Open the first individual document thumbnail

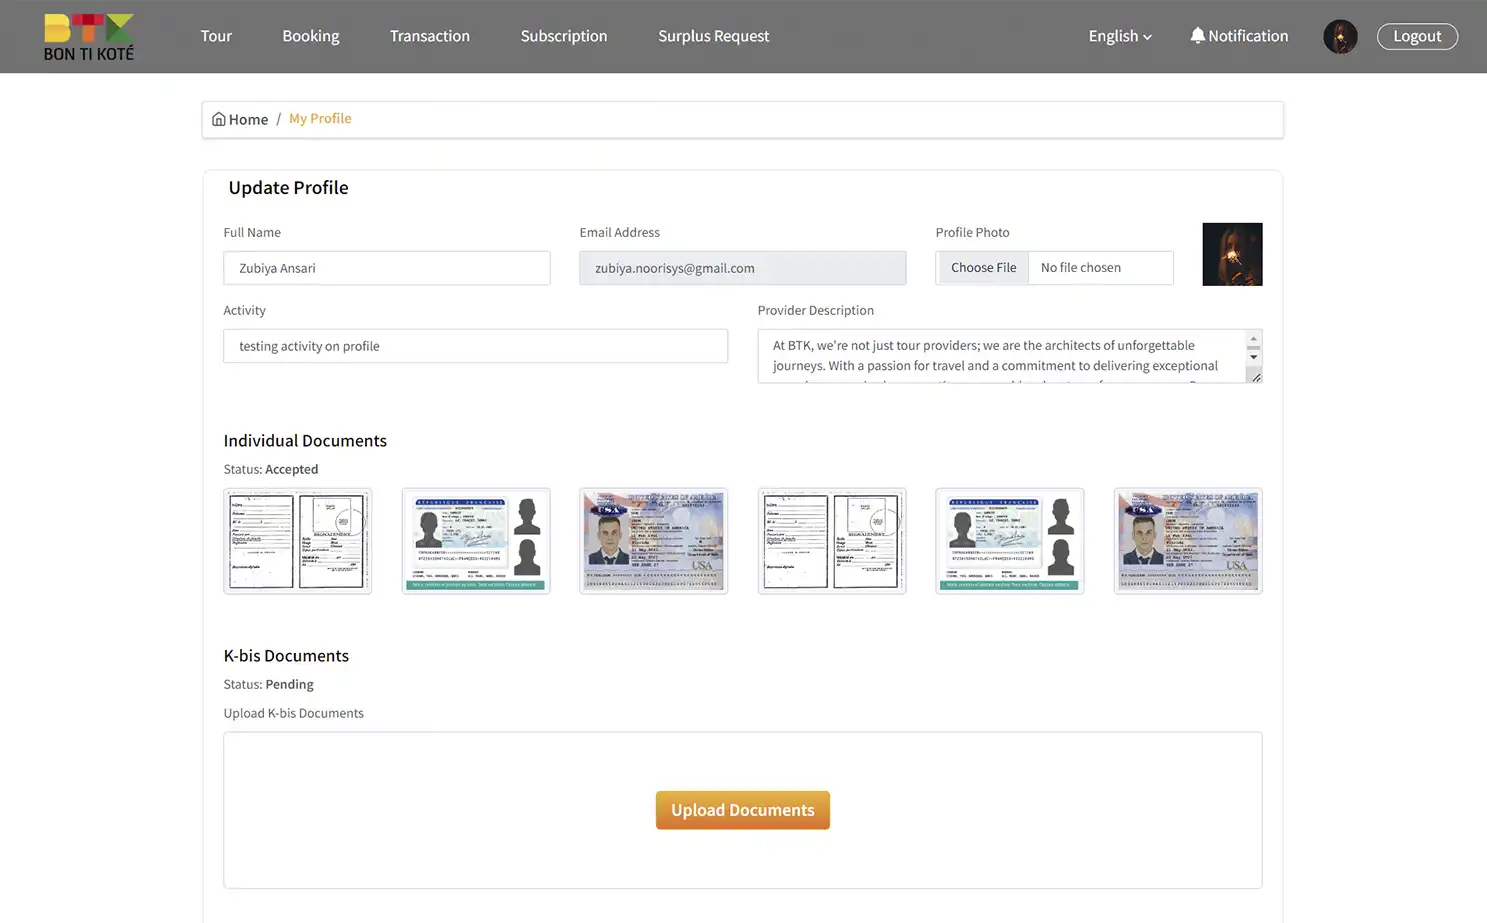point(297,540)
